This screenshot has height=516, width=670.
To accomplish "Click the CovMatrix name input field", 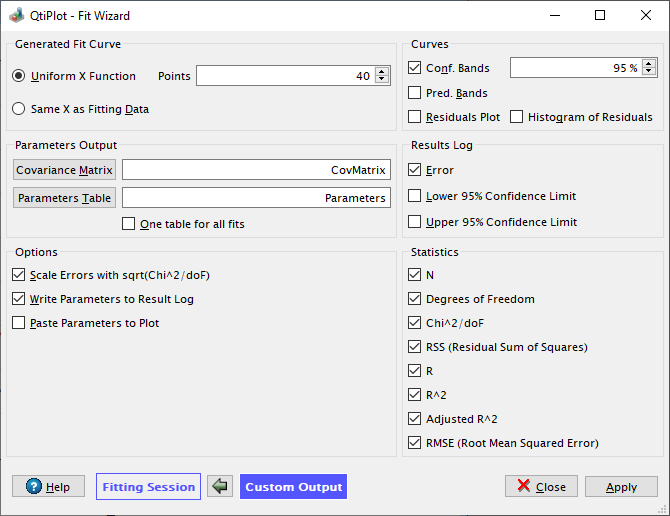I will pyautogui.click(x=256, y=170).
